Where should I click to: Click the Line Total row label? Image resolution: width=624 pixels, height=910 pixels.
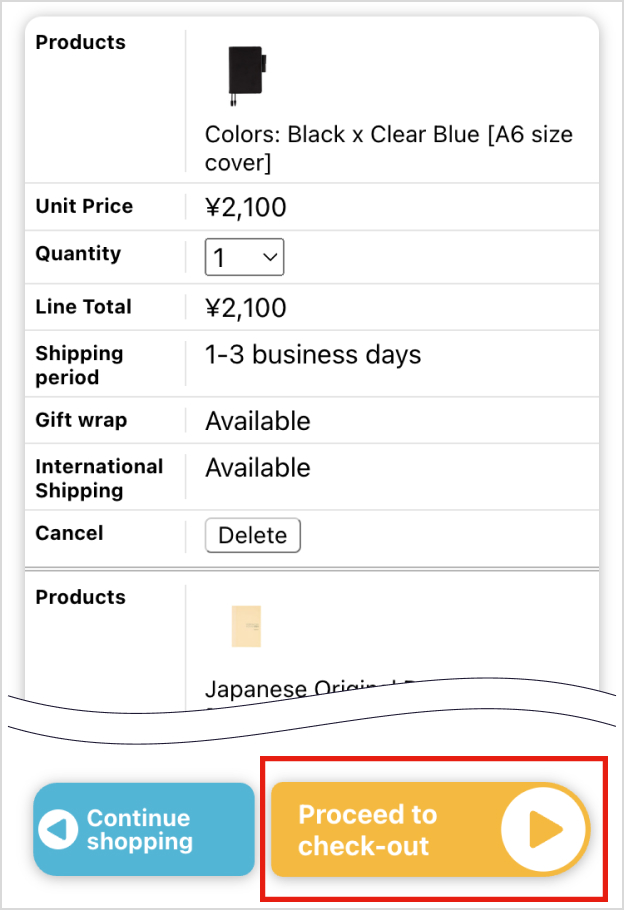pyautogui.click(x=83, y=307)
